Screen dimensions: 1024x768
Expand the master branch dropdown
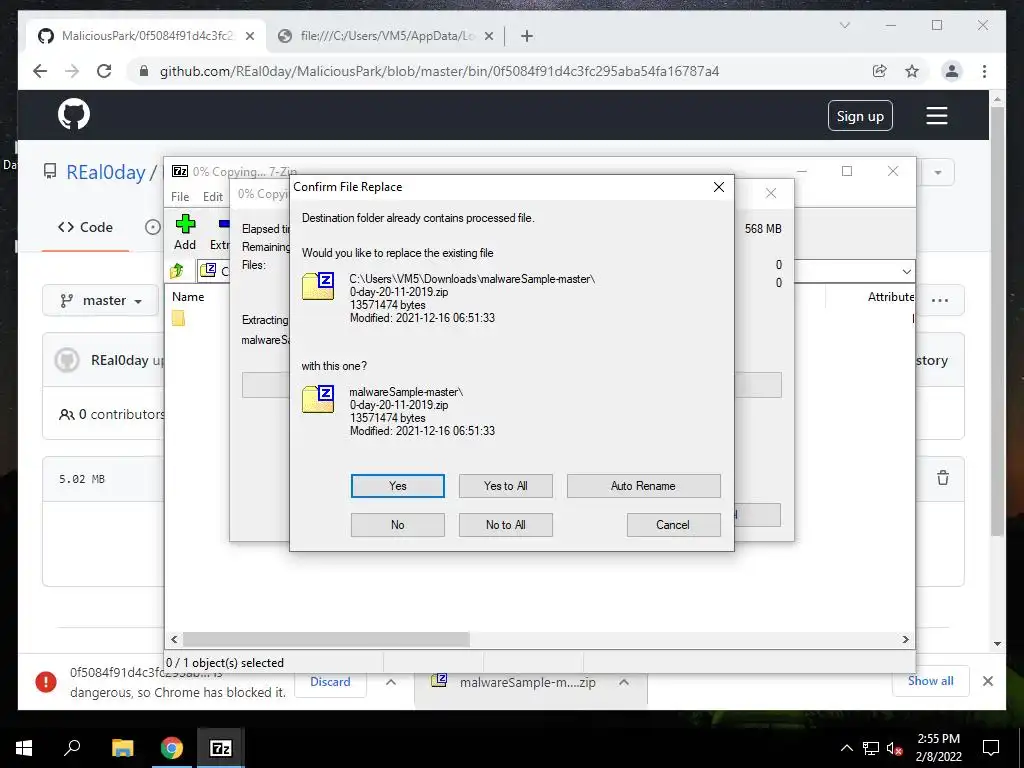(x=101, y=300)
